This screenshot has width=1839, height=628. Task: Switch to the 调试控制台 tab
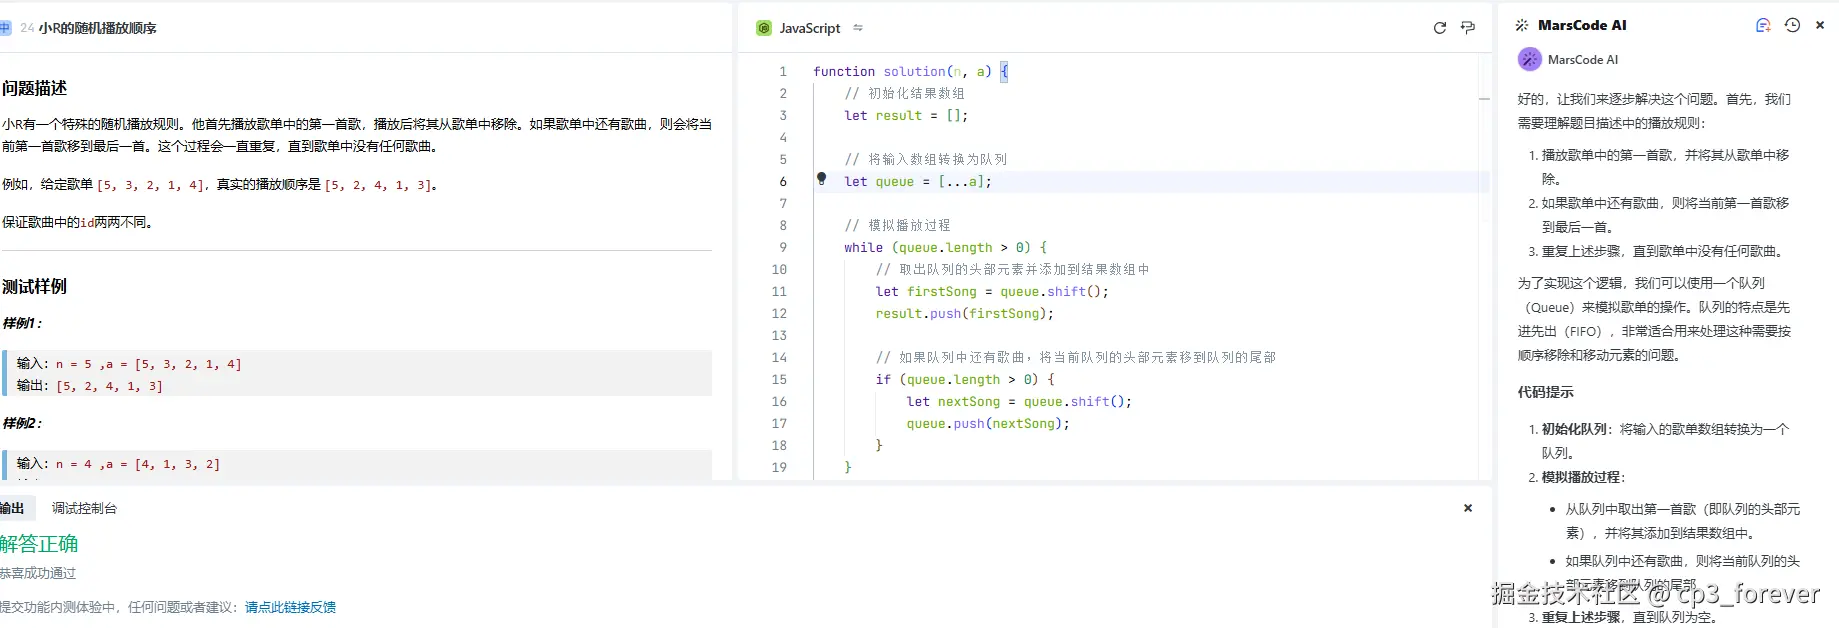click(x=84, y=508)
